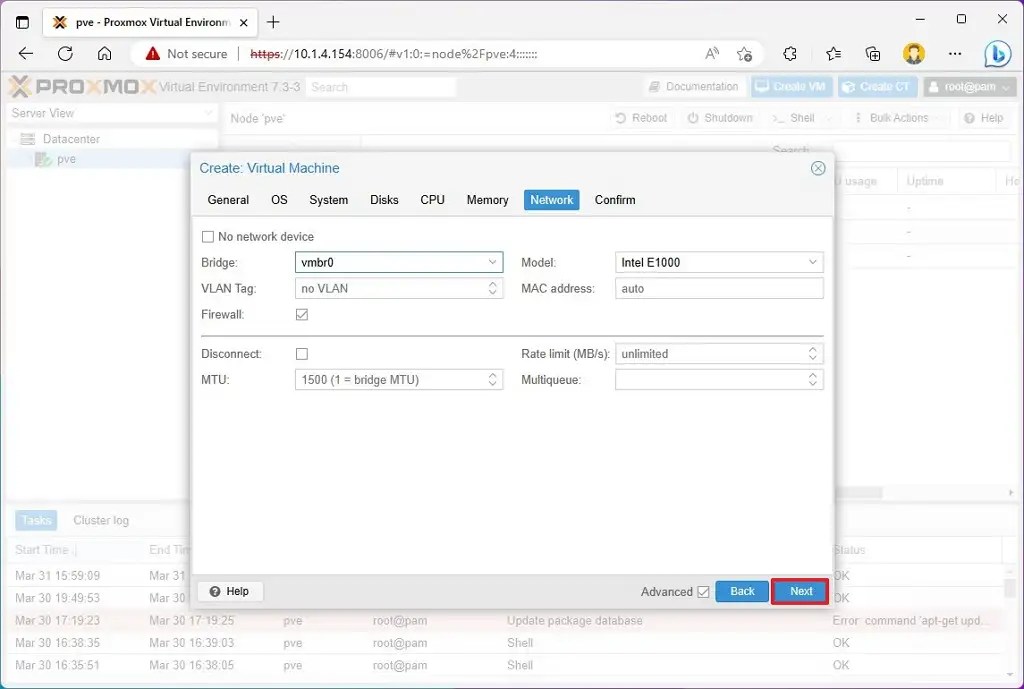Open the Cluster log tab
This screenshot has height=689, width=1024.
pos(101,520)
